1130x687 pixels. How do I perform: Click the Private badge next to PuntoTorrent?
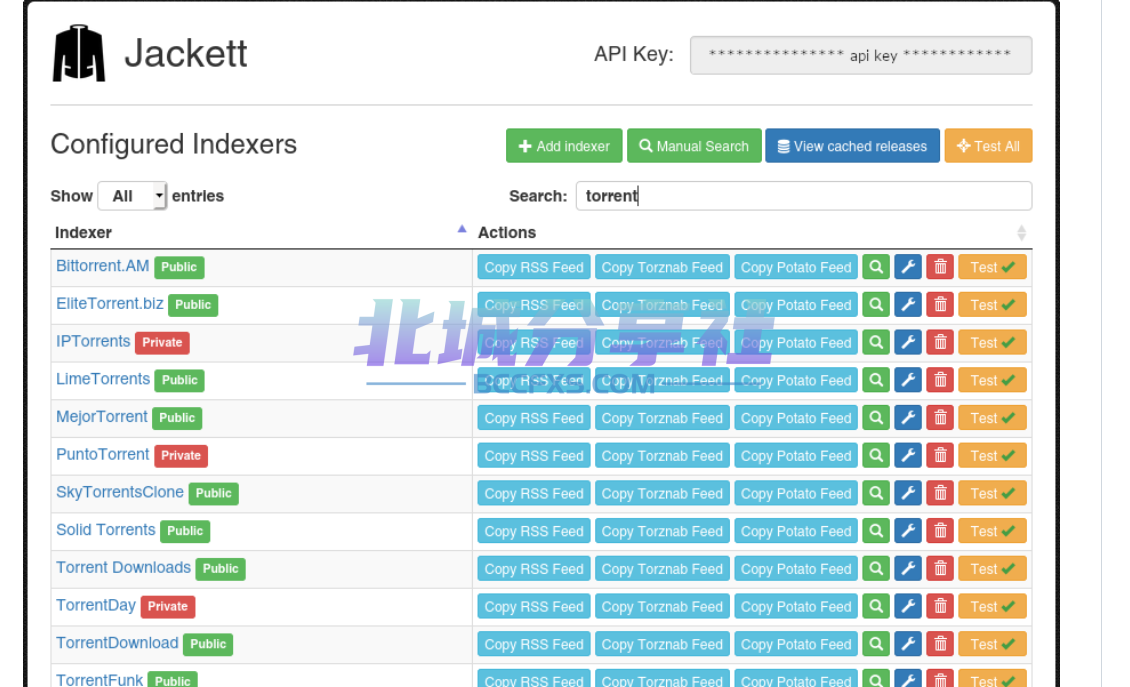coord(181,456)
